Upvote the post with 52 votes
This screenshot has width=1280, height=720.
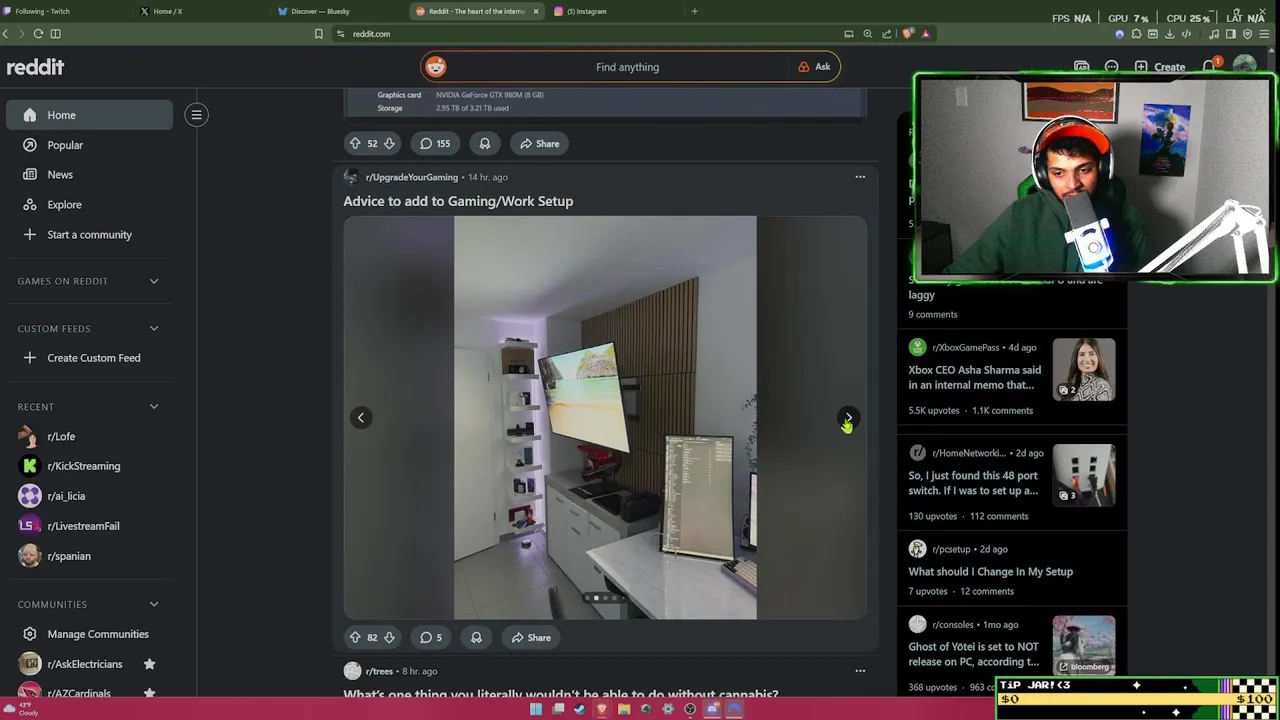click(354, 143)
